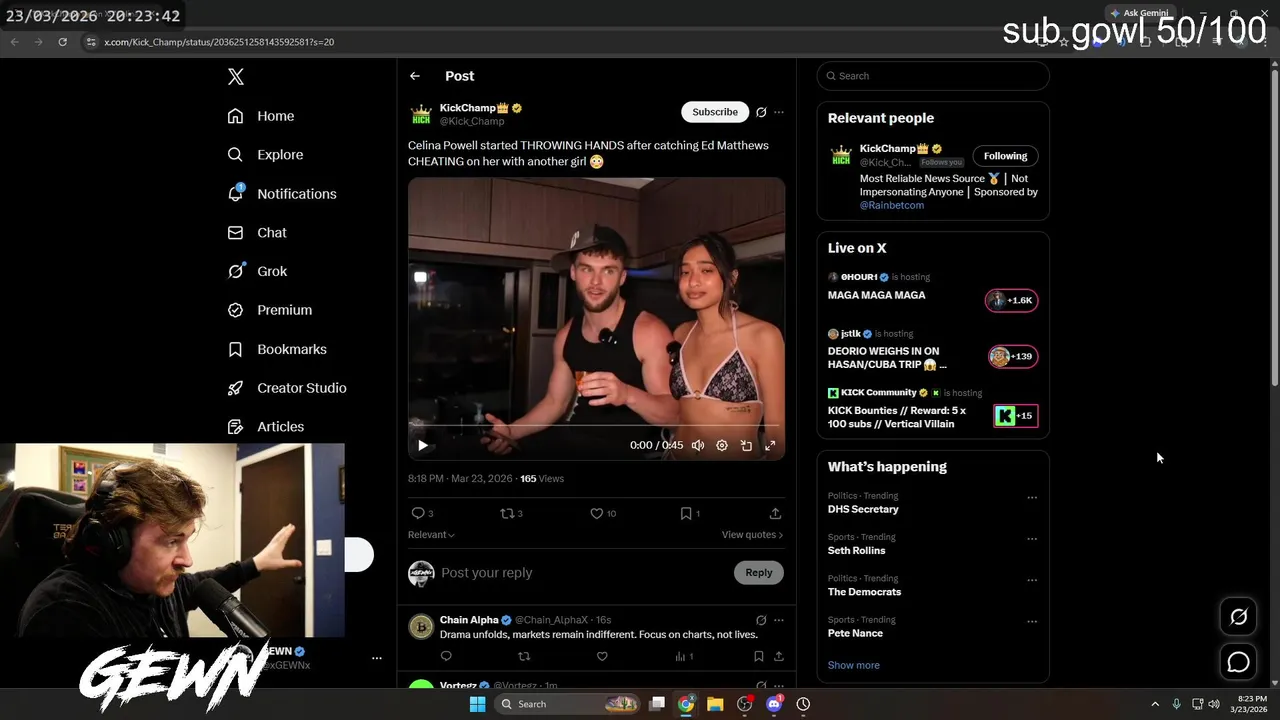Open Chat in the sidebar
The width and height of the screenshot is (1280, 720).
pyautogui.click(x=257, y=232)
